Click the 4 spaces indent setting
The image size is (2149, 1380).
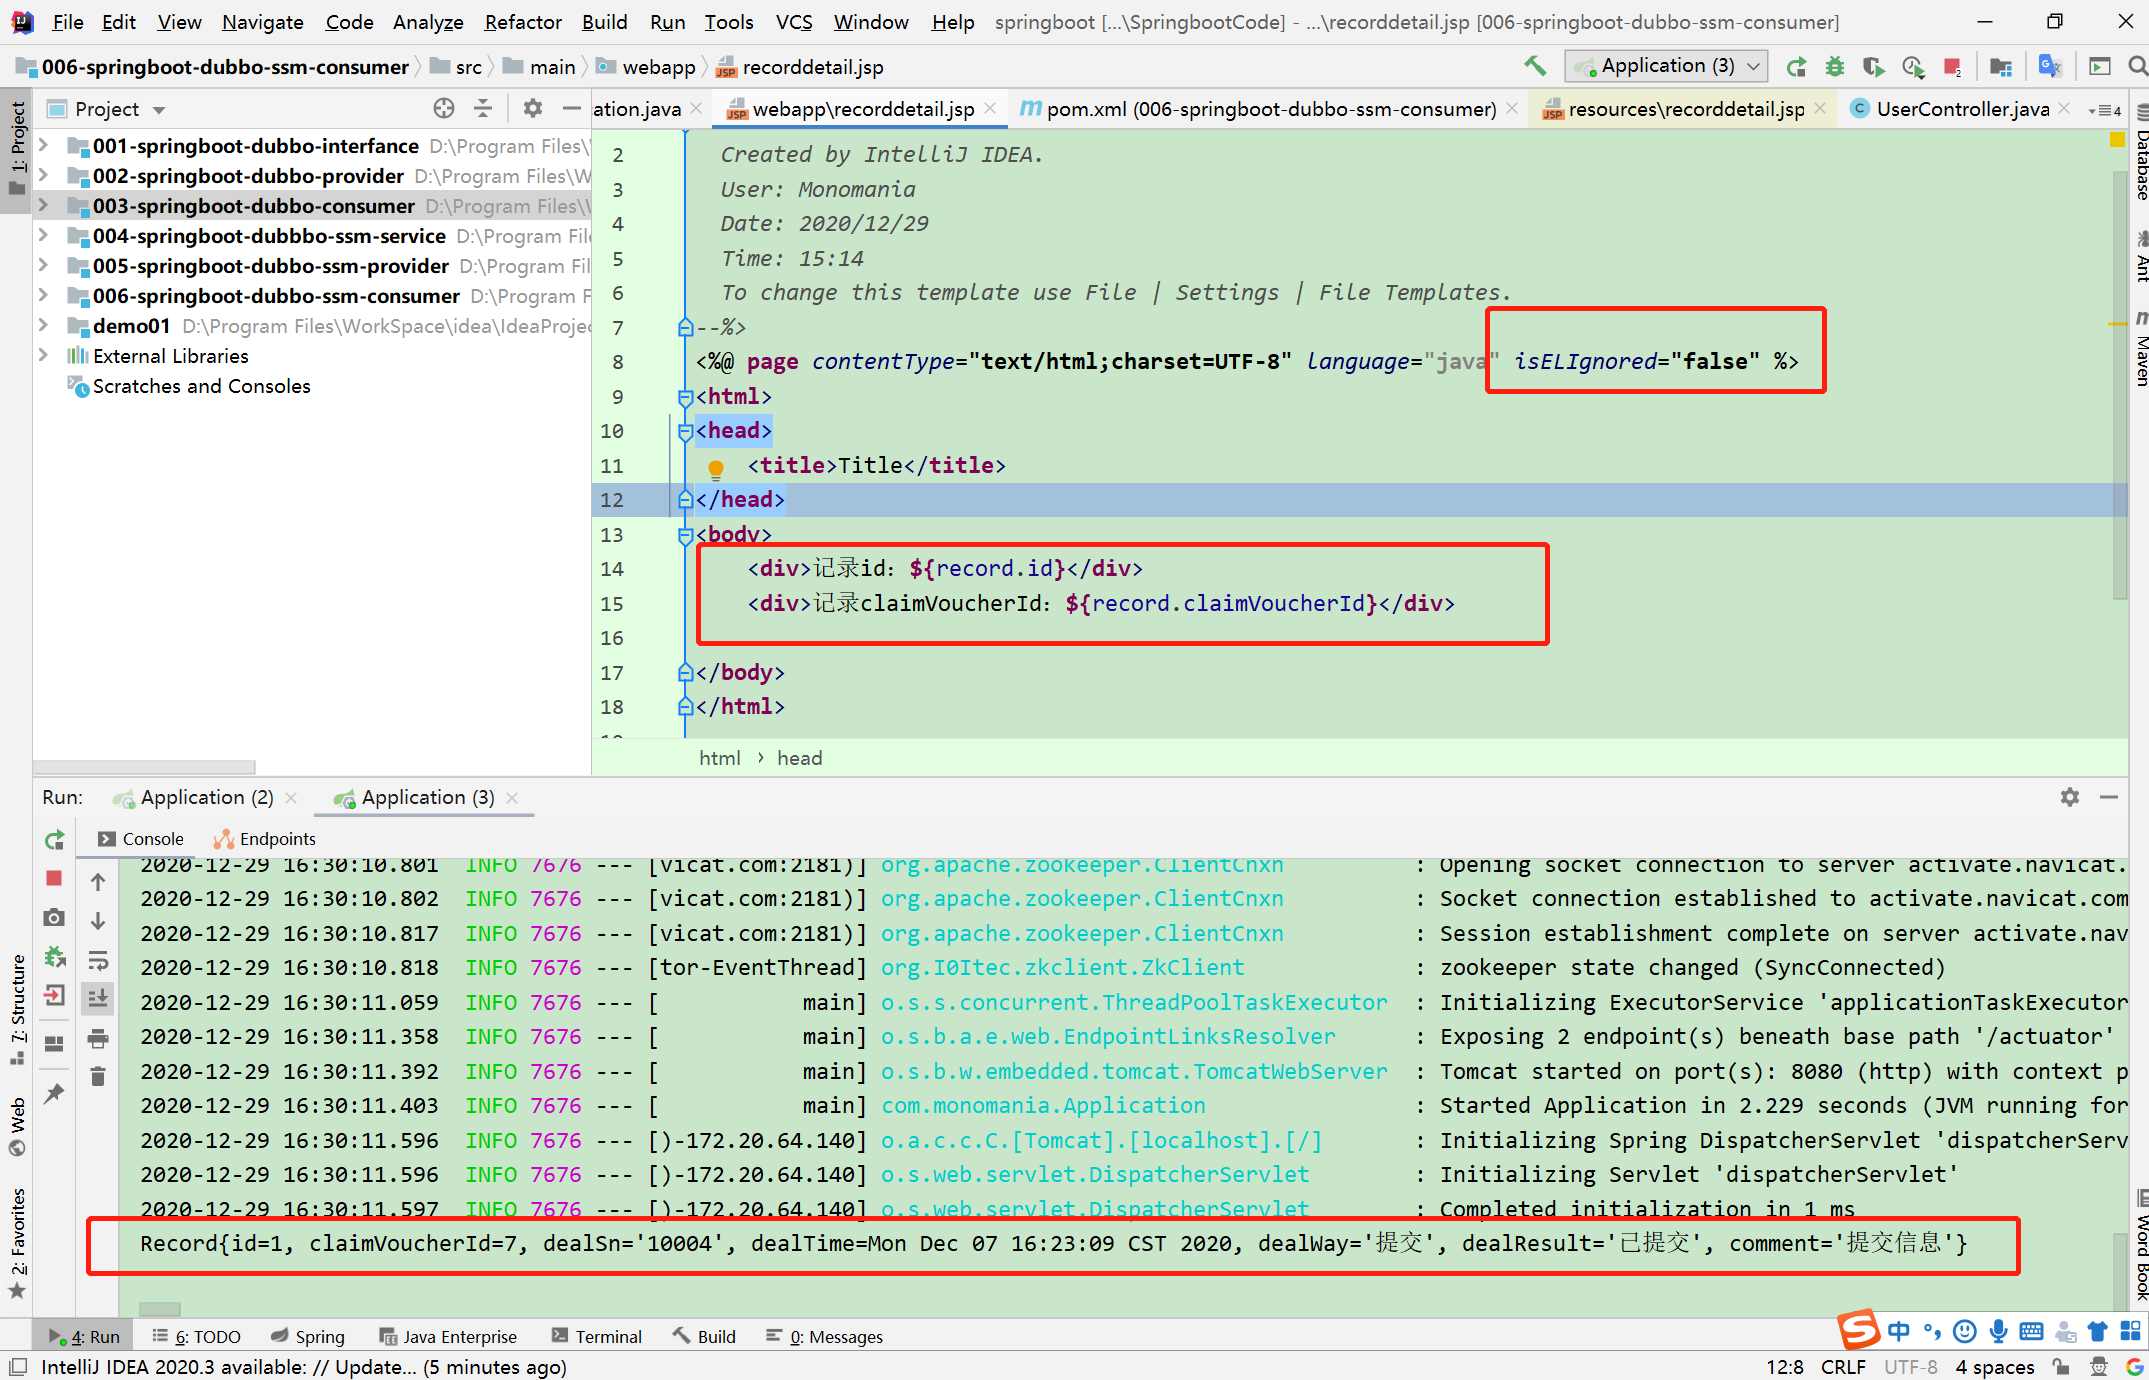click(1994, 1366)
